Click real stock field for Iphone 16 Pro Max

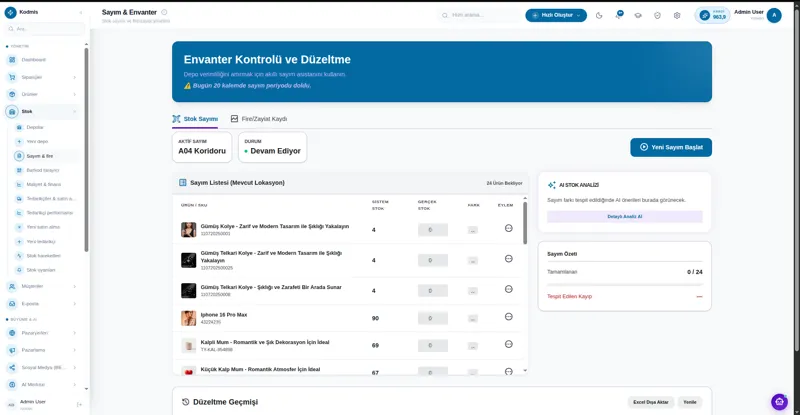(x=433, y=318)
